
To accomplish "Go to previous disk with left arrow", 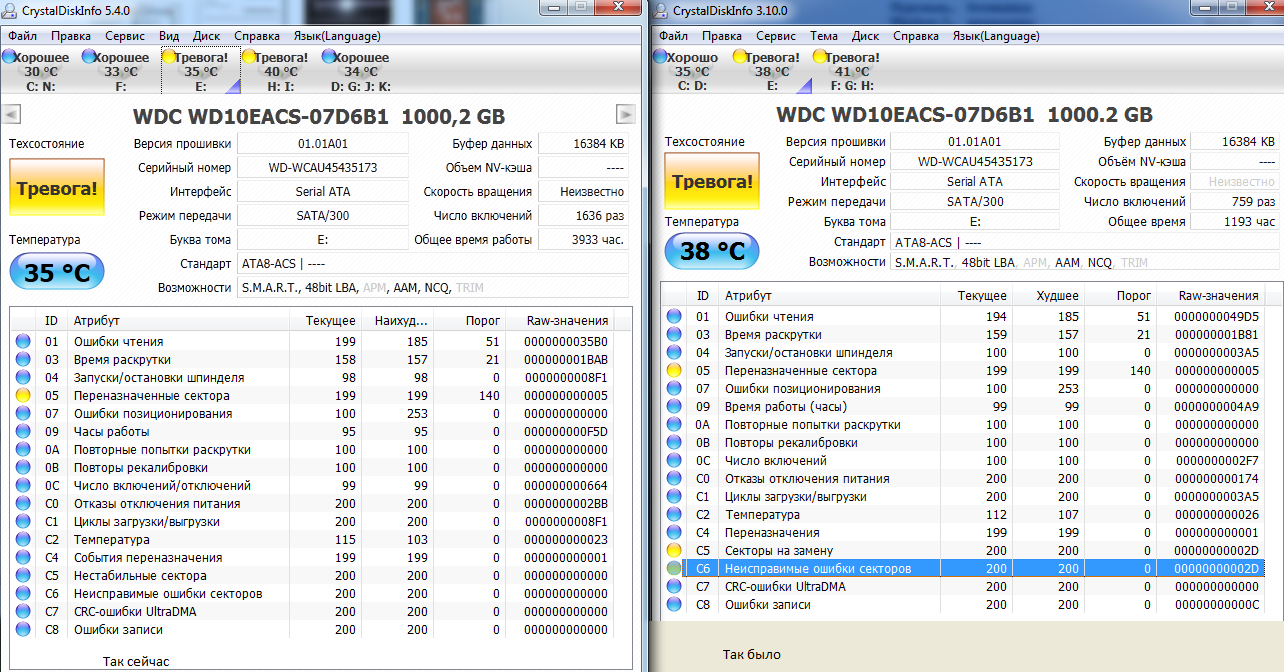I will (11, 114).
